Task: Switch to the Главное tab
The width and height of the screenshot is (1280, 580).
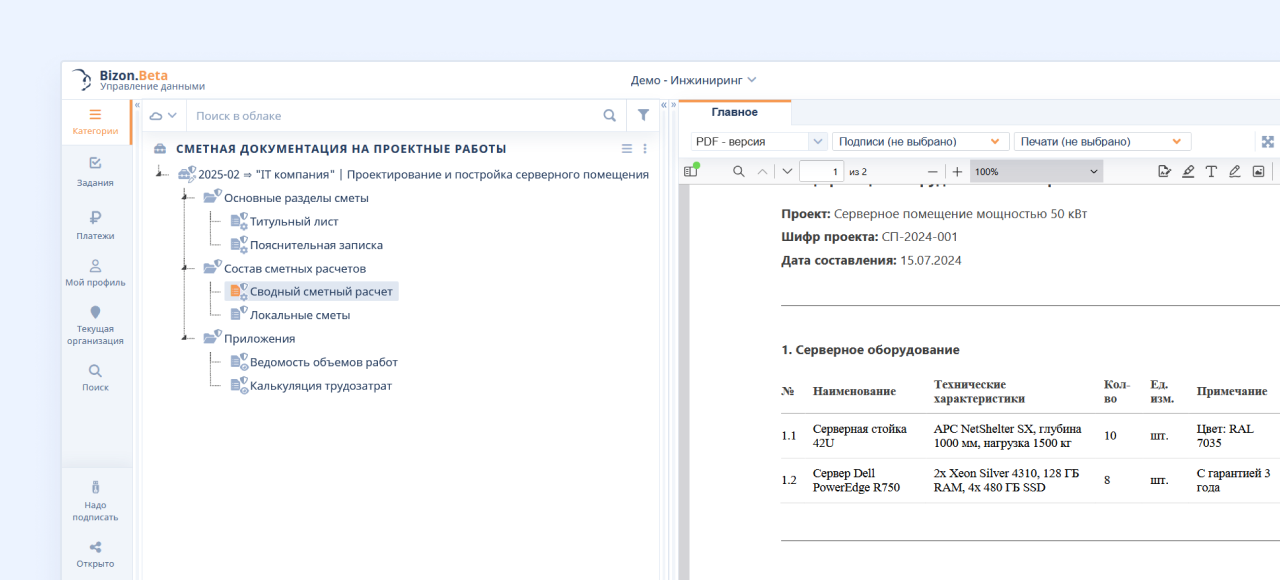Action: pos(734,112)
